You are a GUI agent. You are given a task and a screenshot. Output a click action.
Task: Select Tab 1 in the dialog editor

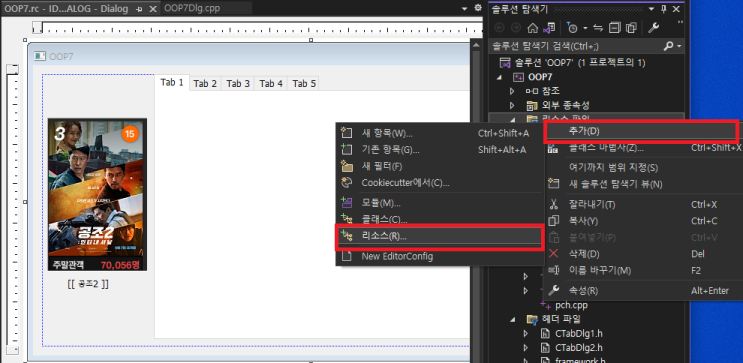(x=172, y=82)
